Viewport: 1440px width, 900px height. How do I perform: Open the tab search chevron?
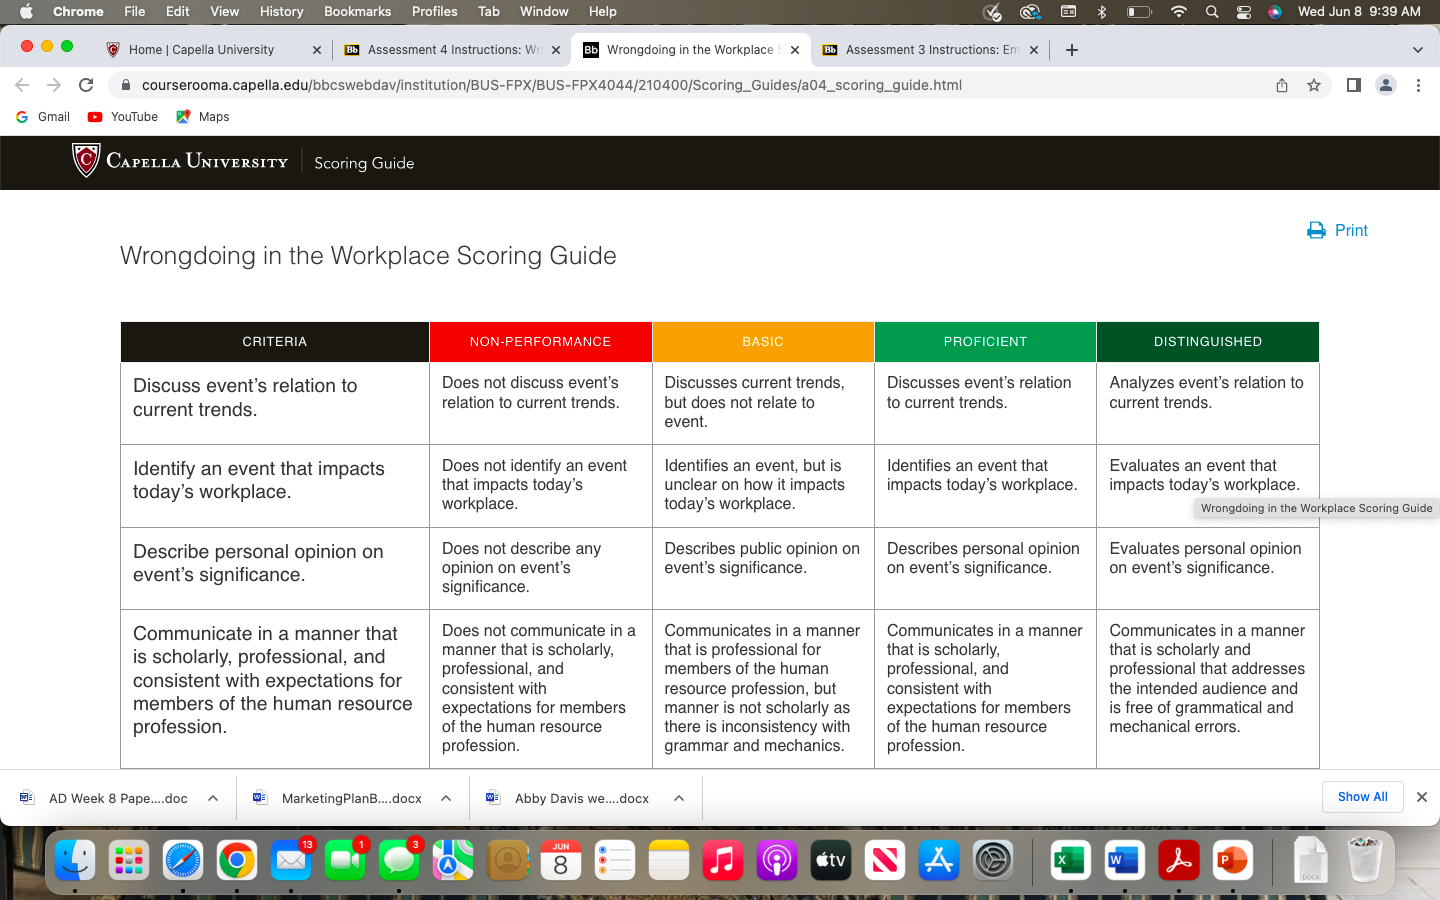tap(1417, 50)
